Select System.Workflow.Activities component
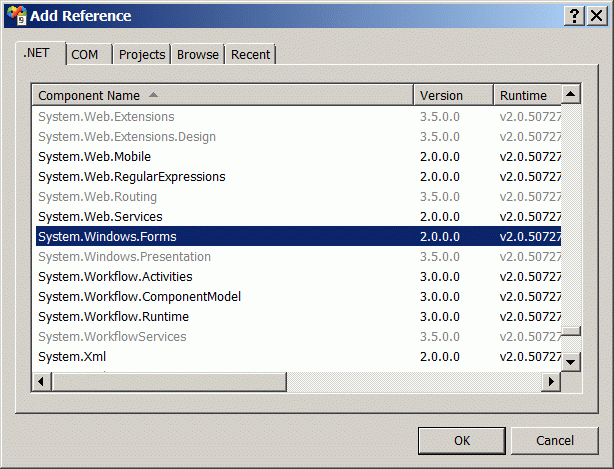Viewport: 614px width, 469px height. pyautogui.click(x=298, y=276)
